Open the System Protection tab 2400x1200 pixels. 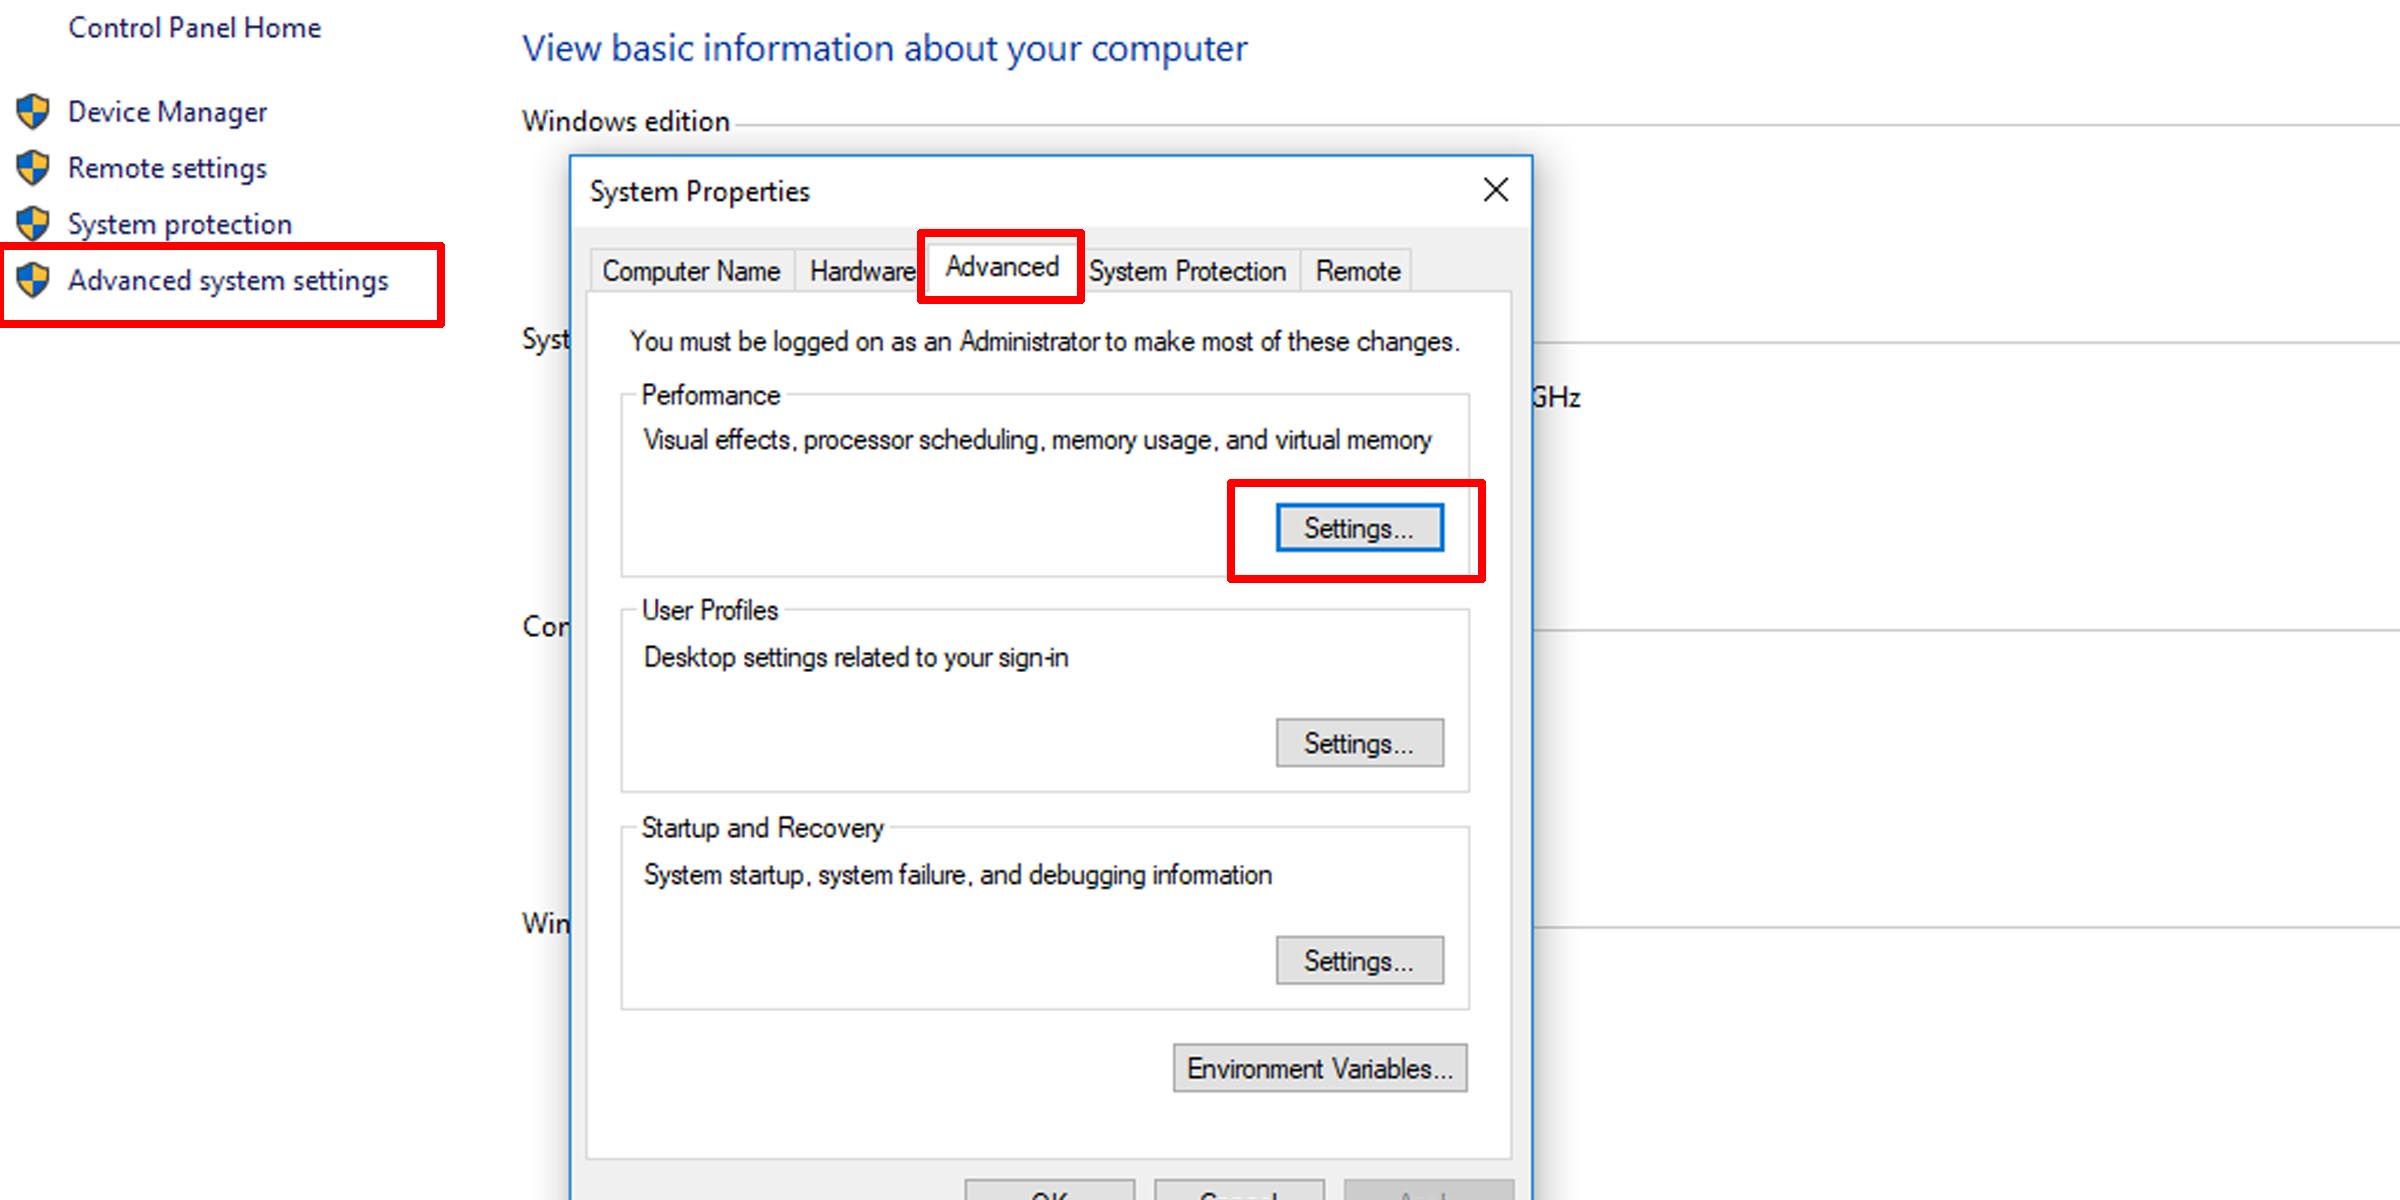[x=1187, y=271]
